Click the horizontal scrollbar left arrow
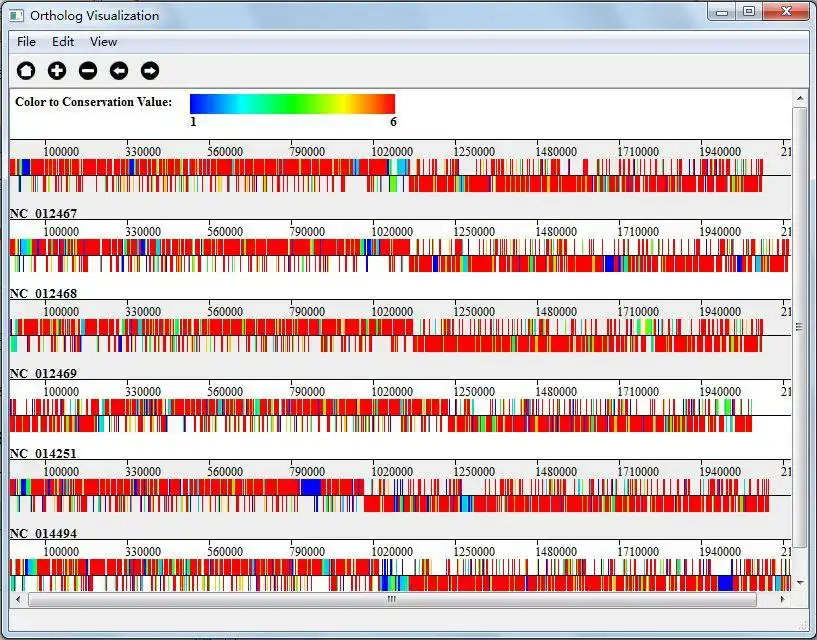This screenshot has height=640, width=817. (x=17, y=600)
